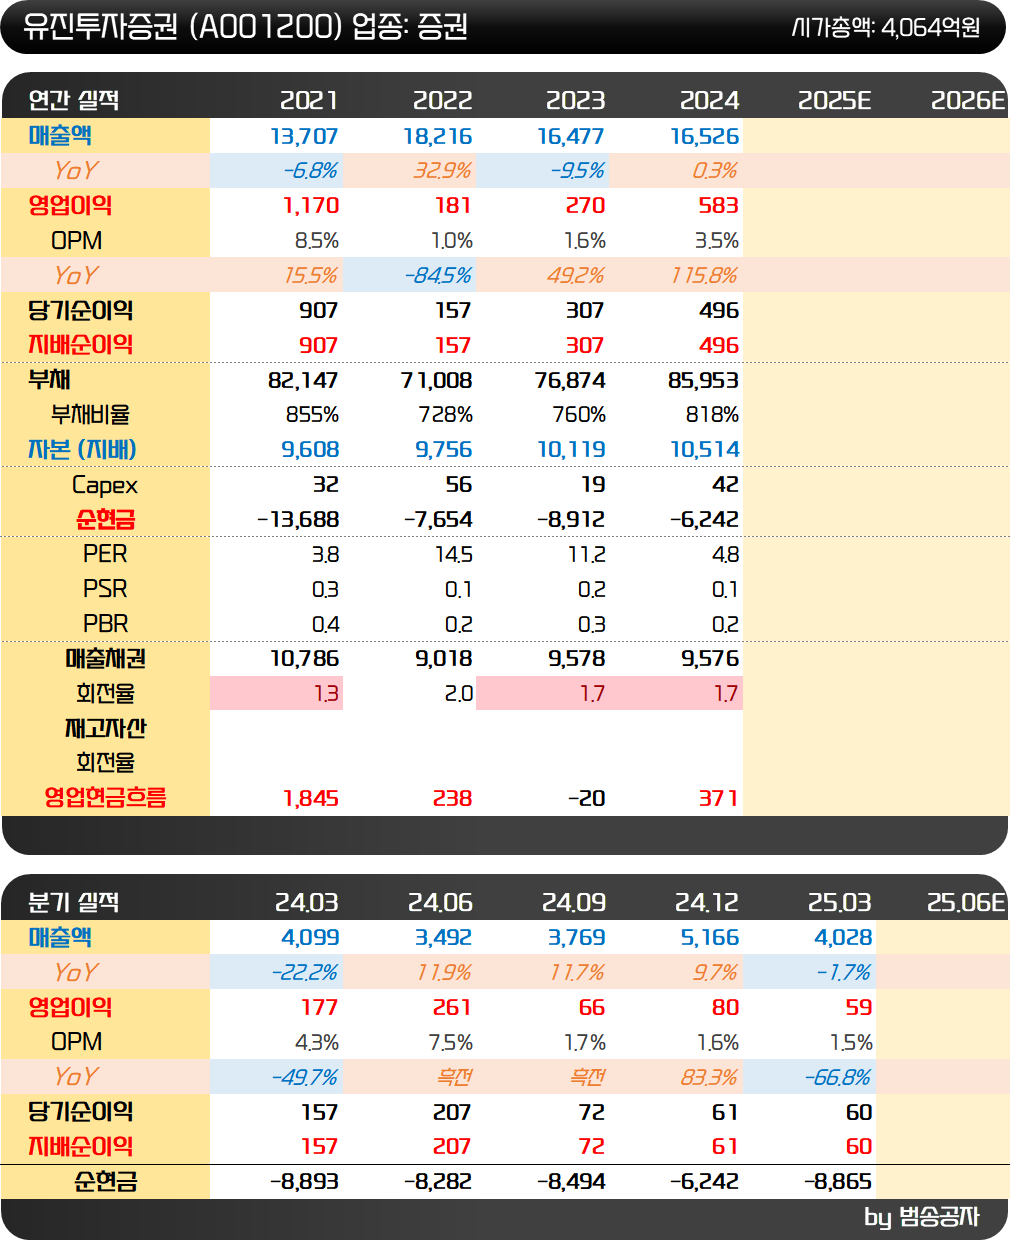Click the 2021 영업이익 value 1,170

(311, 205)
